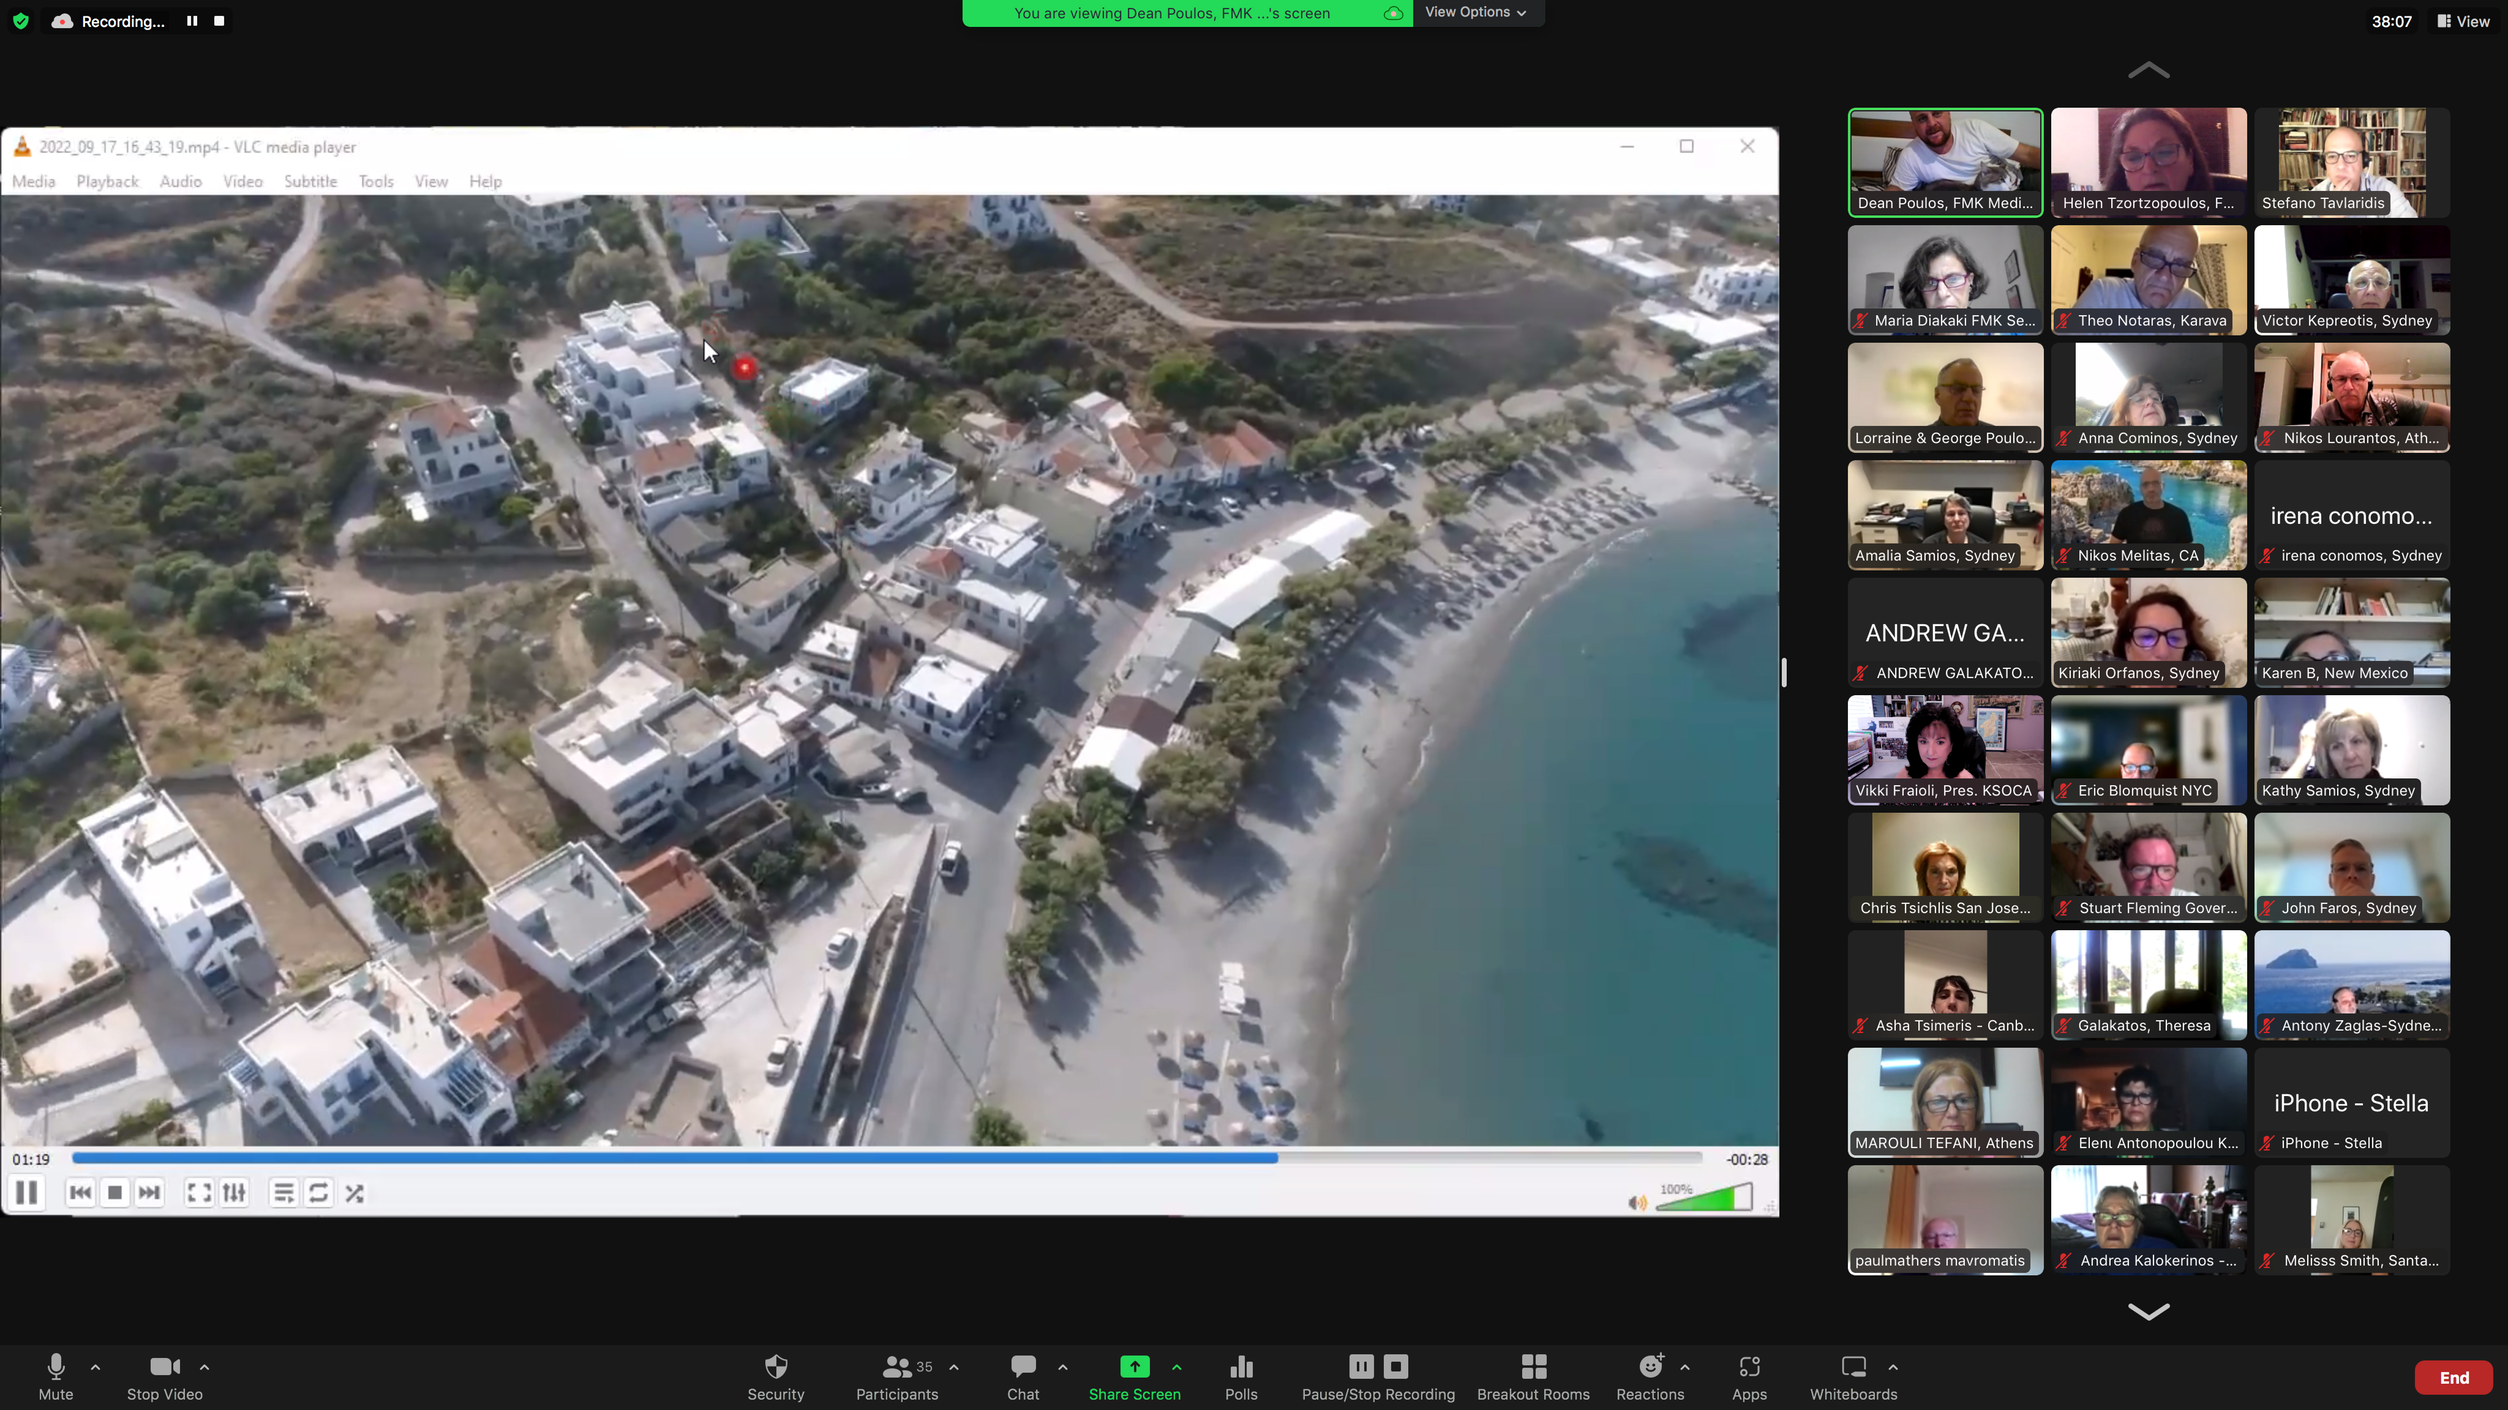Toggle Stop Video camera
The width and height of the screenshot is (2508, 1410).
(x=164, y=1367)
